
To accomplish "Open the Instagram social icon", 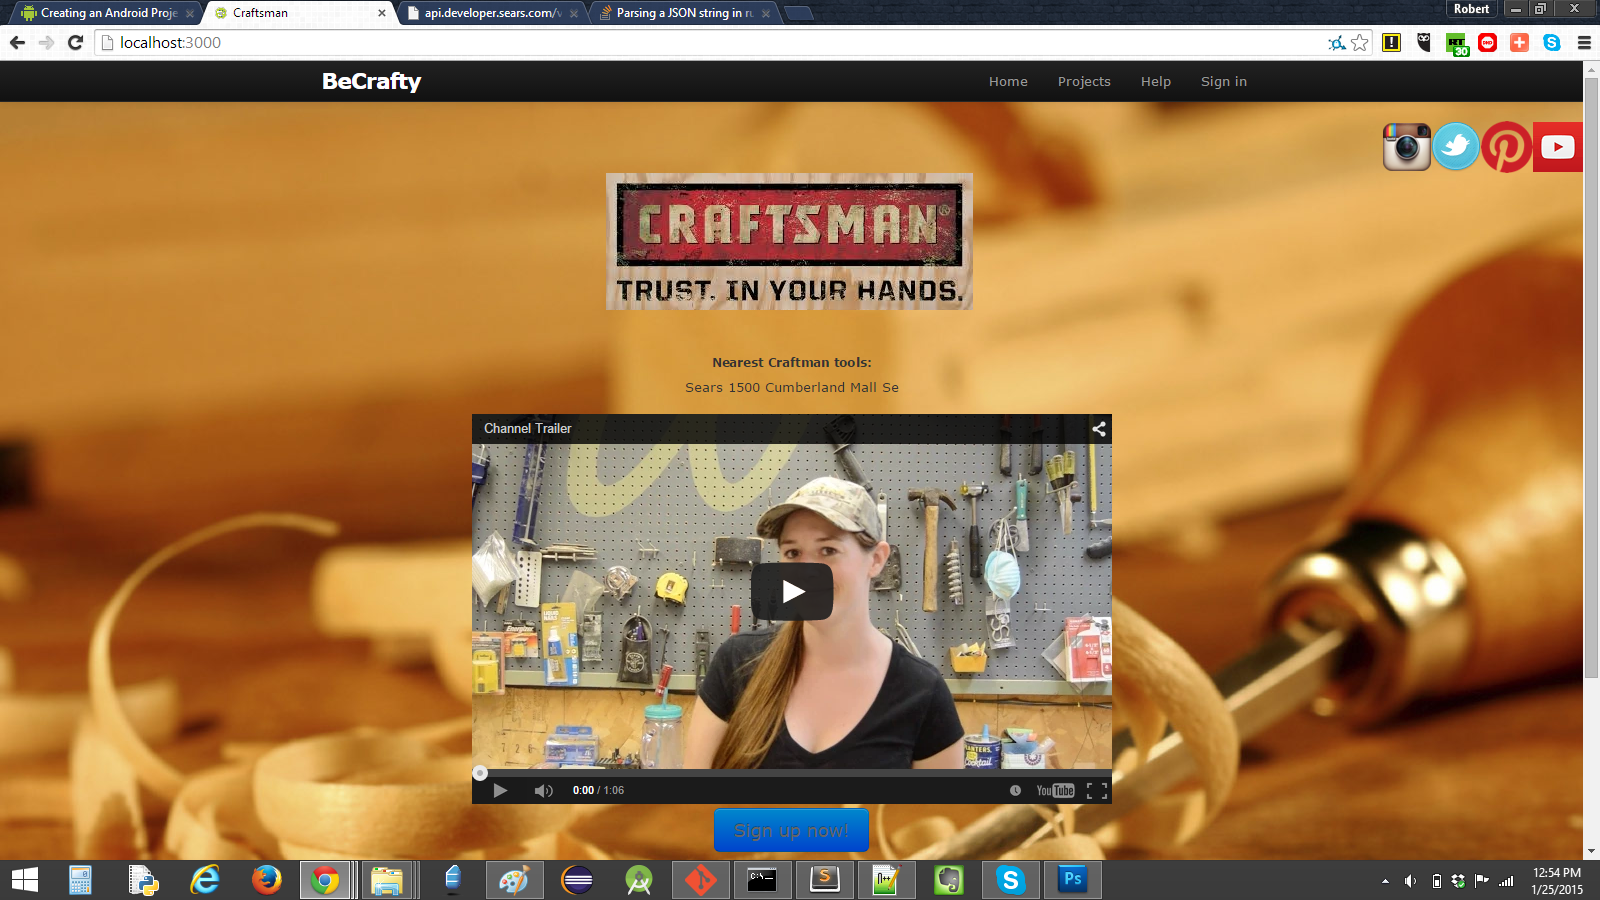I will (x=1407, y=147).
